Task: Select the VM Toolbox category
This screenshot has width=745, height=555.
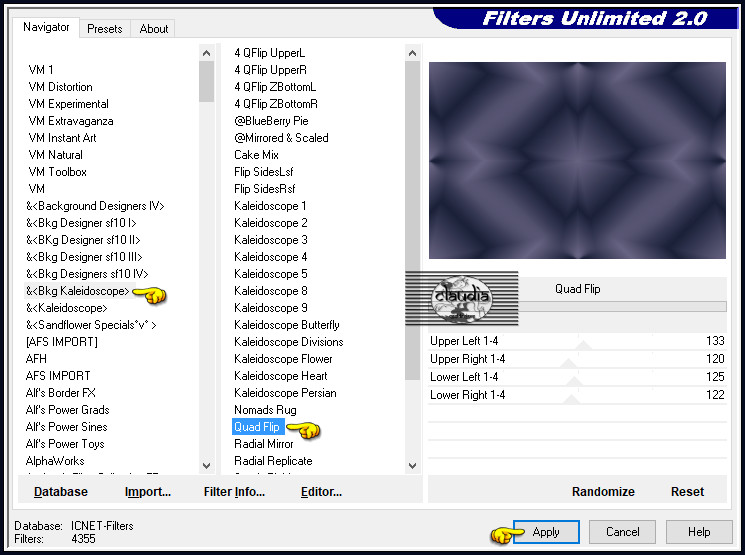Action: tap(57, 172)
